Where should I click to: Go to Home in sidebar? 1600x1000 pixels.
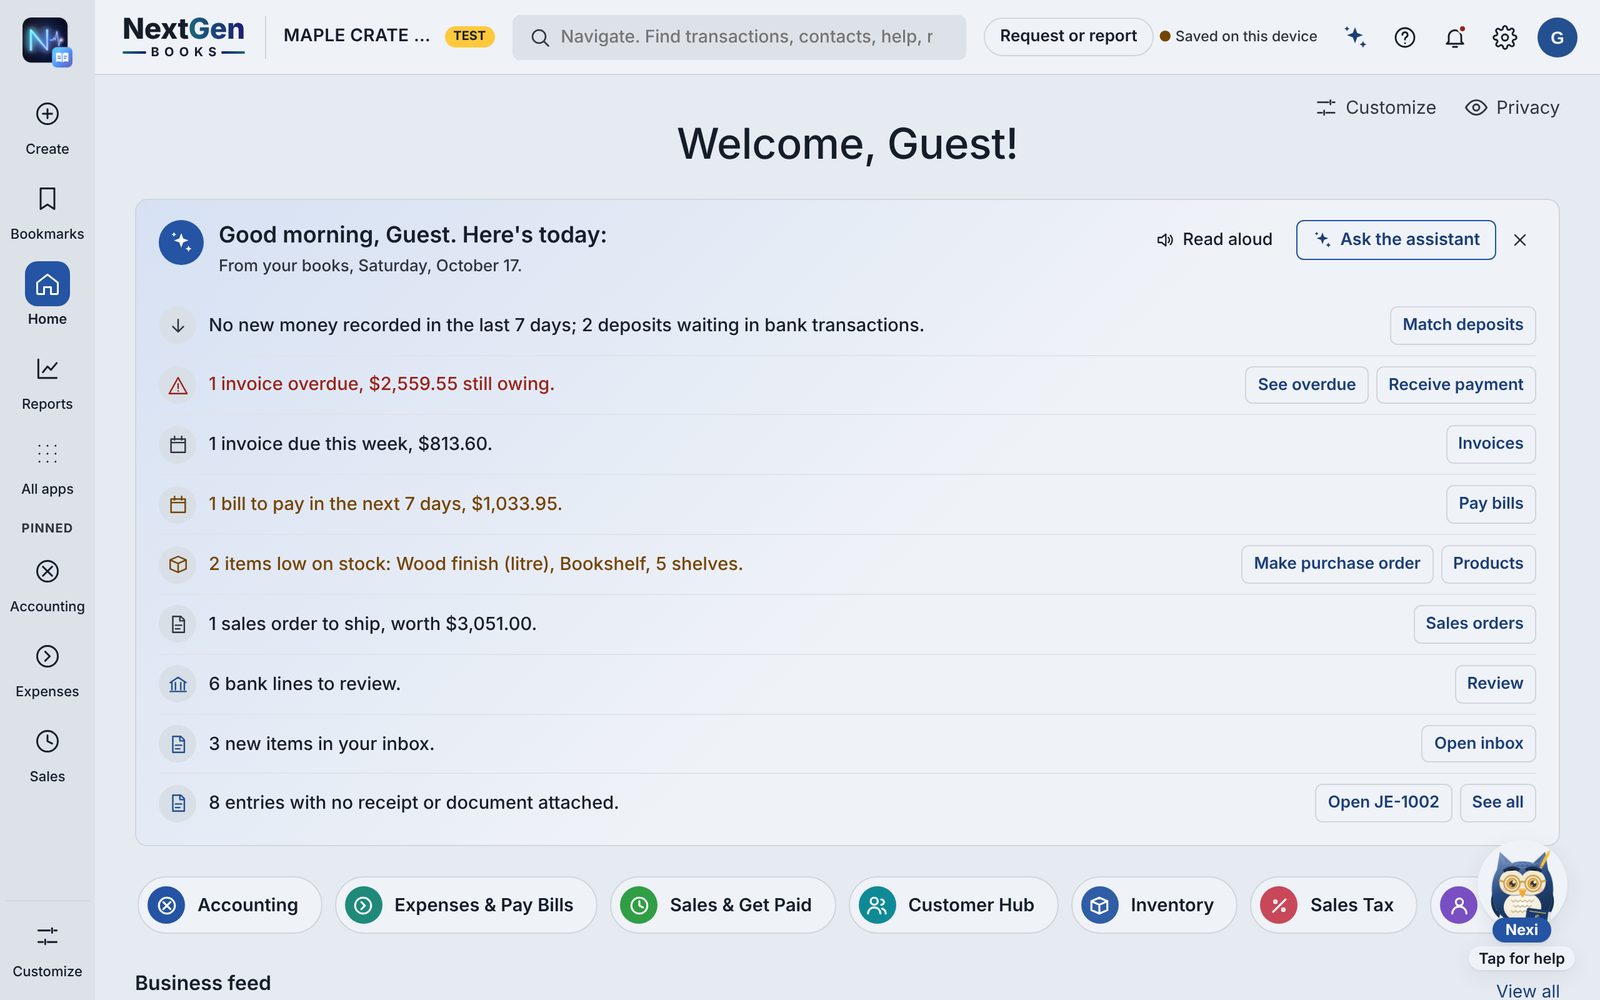click(x=47, y=295)
